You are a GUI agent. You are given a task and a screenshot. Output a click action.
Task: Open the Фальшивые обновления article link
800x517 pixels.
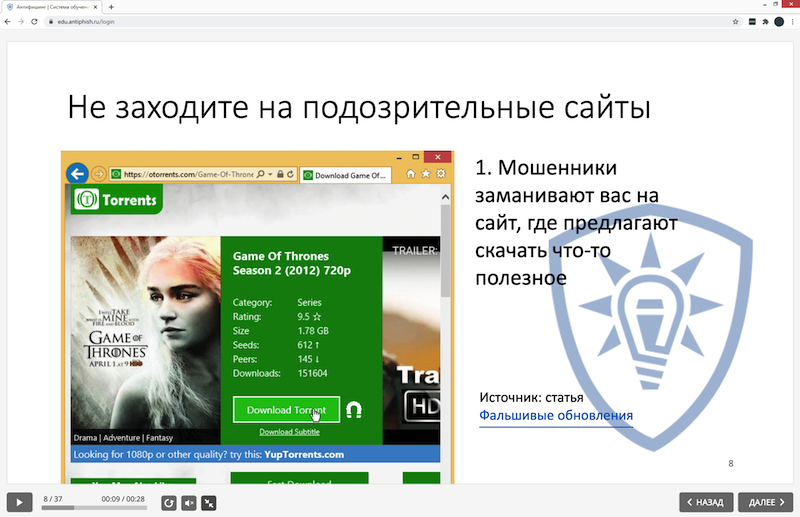pyautogui.click(x=556, y=415)
